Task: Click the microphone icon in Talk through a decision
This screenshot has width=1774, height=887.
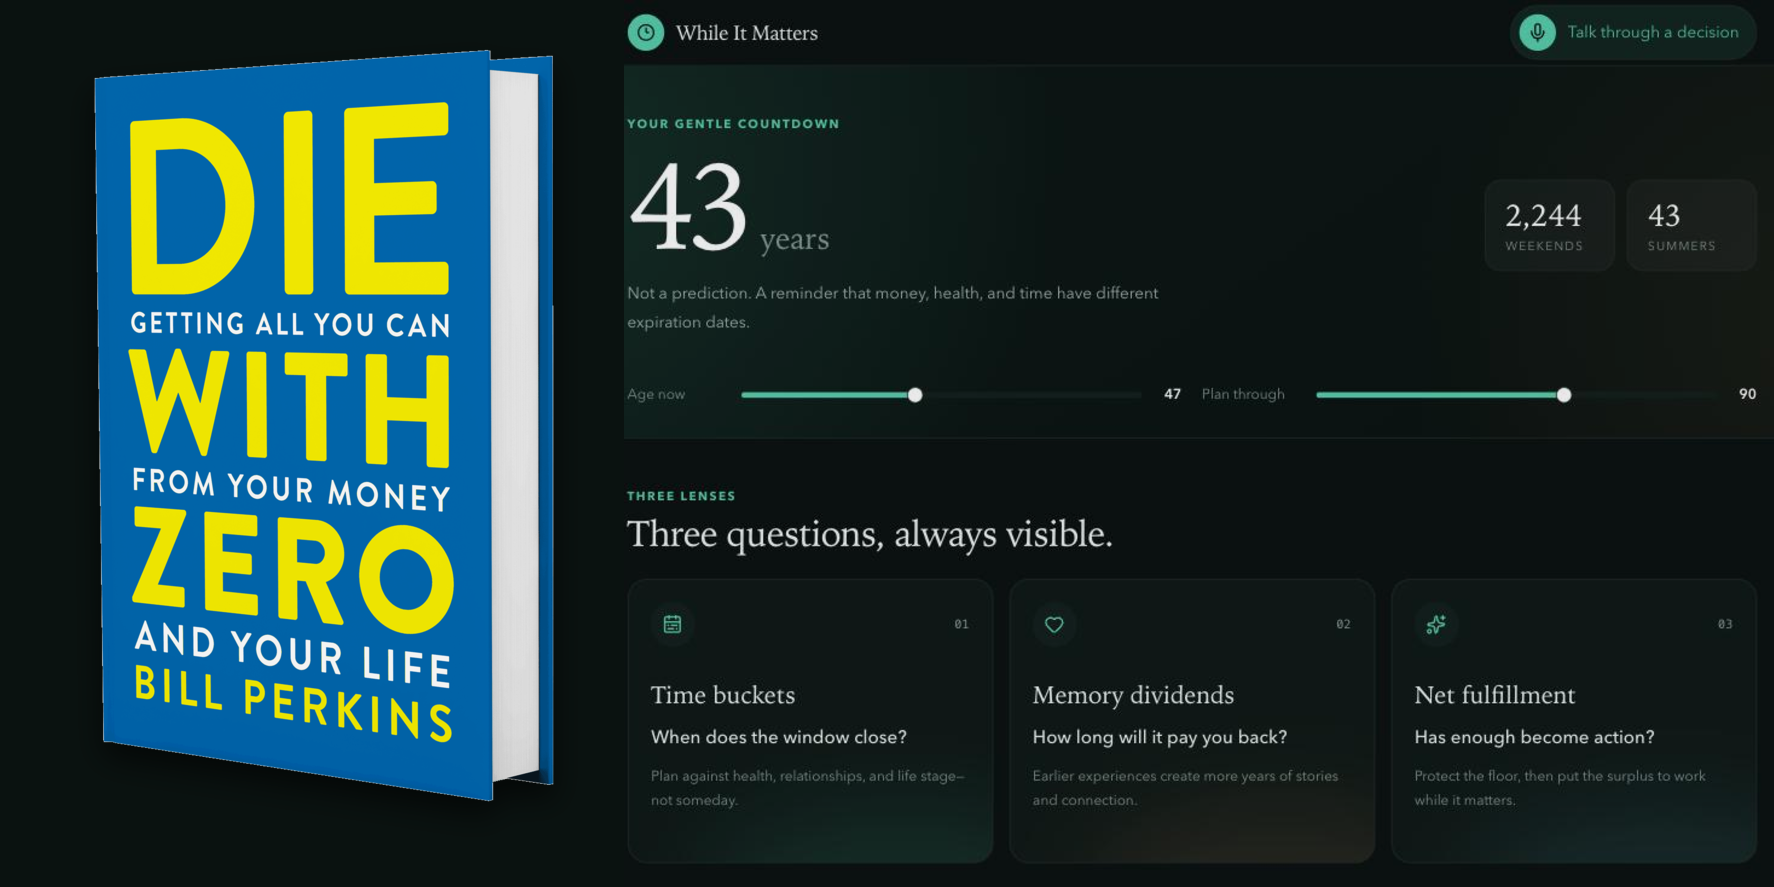Action: pyautogui.click(x=1538, y=32)
